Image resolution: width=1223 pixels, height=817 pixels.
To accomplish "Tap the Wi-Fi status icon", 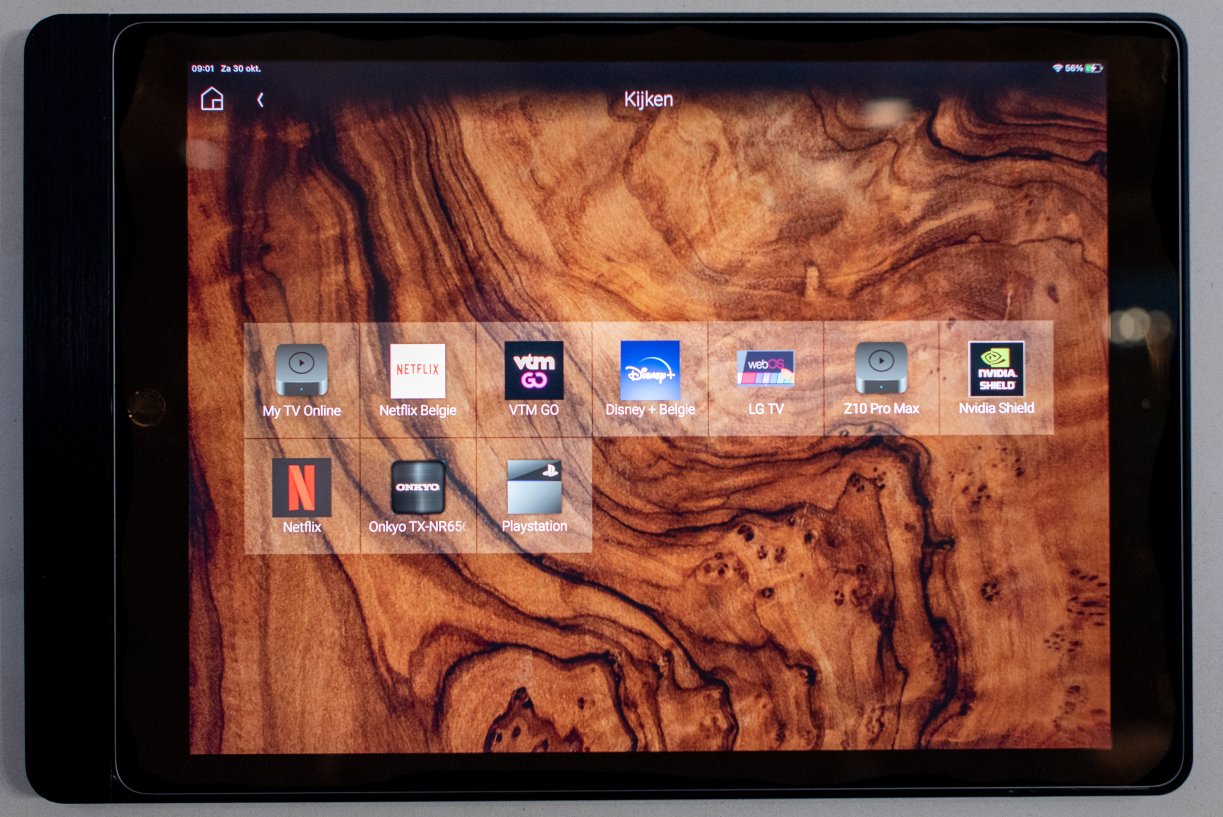I will (1057, 68).
